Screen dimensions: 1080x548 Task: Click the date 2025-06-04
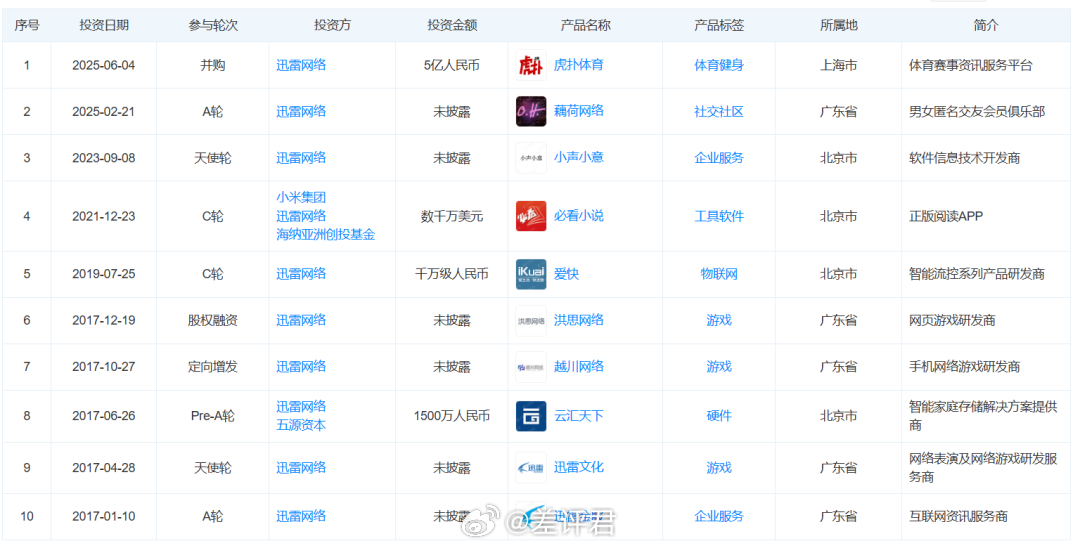pyautogui.click(x=104, y=65)
